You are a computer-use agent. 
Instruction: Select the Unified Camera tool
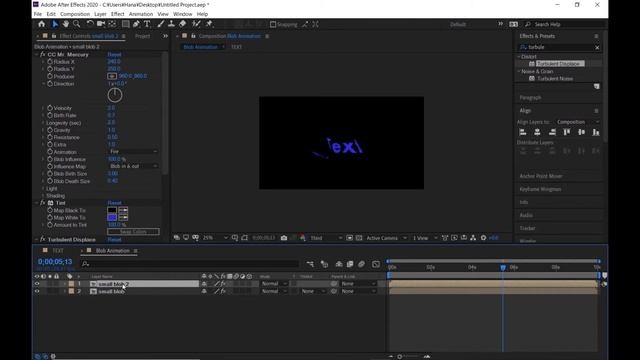pyautogui.click(x=101, y=24)
